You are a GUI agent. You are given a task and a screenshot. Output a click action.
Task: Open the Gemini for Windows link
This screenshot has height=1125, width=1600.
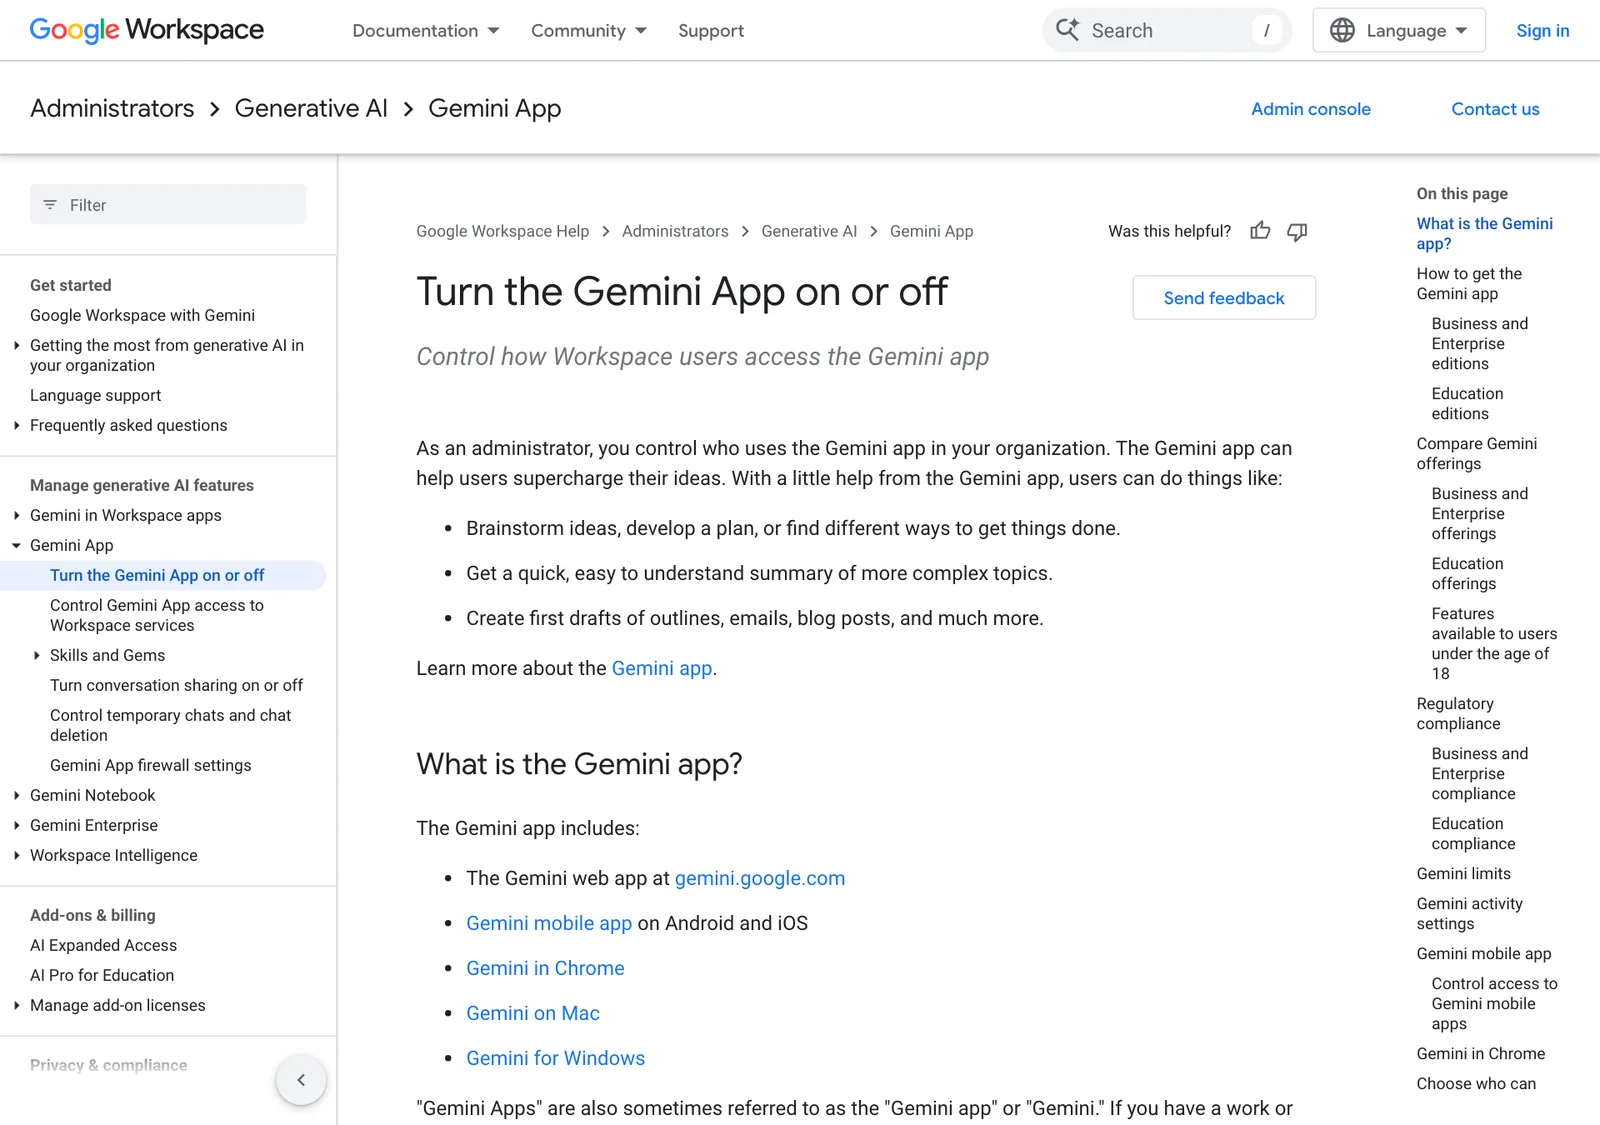click(x=556, y=1058)
